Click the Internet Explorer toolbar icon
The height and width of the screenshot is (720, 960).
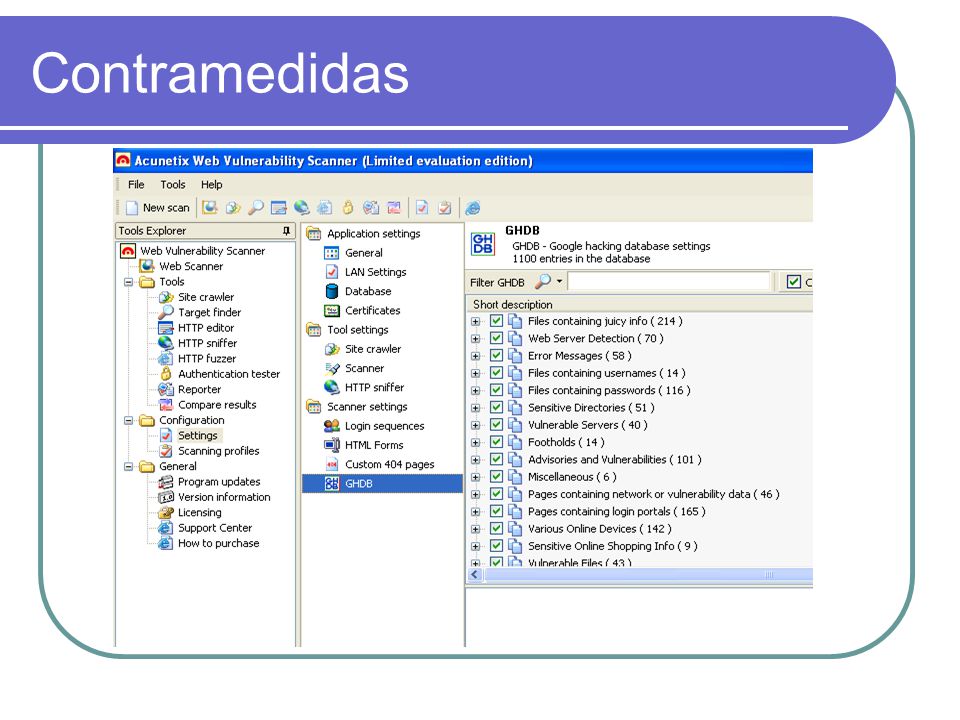(473, 208)
